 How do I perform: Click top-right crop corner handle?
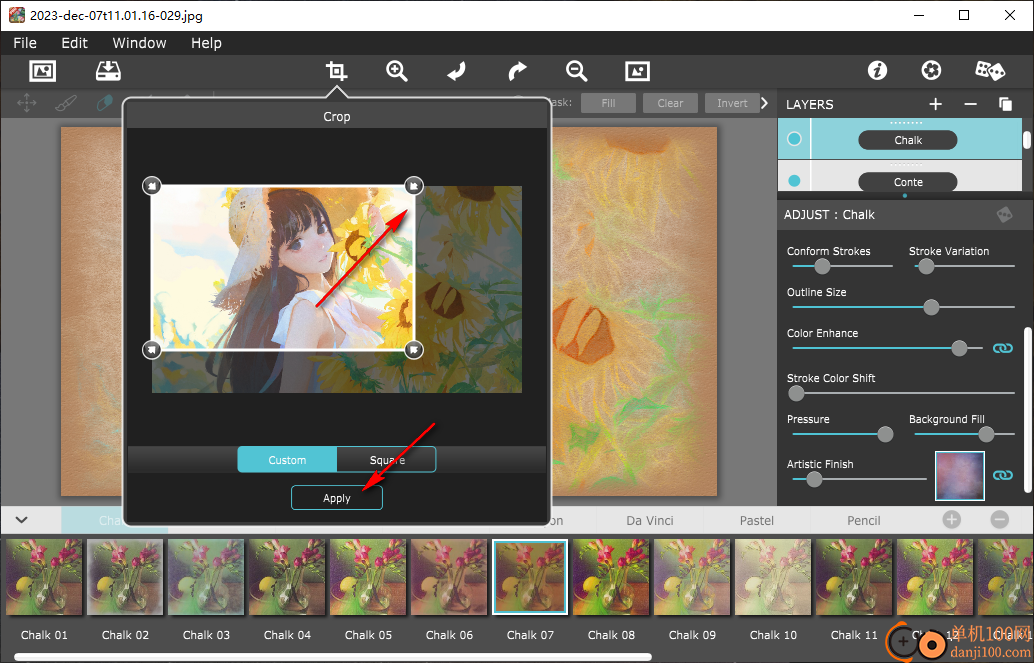[413, 185]
